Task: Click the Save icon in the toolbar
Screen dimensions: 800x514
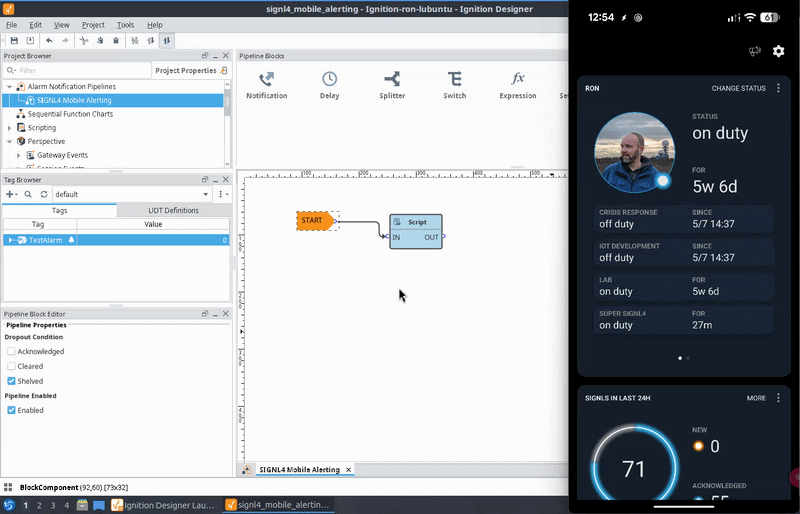Action: click(x=14, y=40)
